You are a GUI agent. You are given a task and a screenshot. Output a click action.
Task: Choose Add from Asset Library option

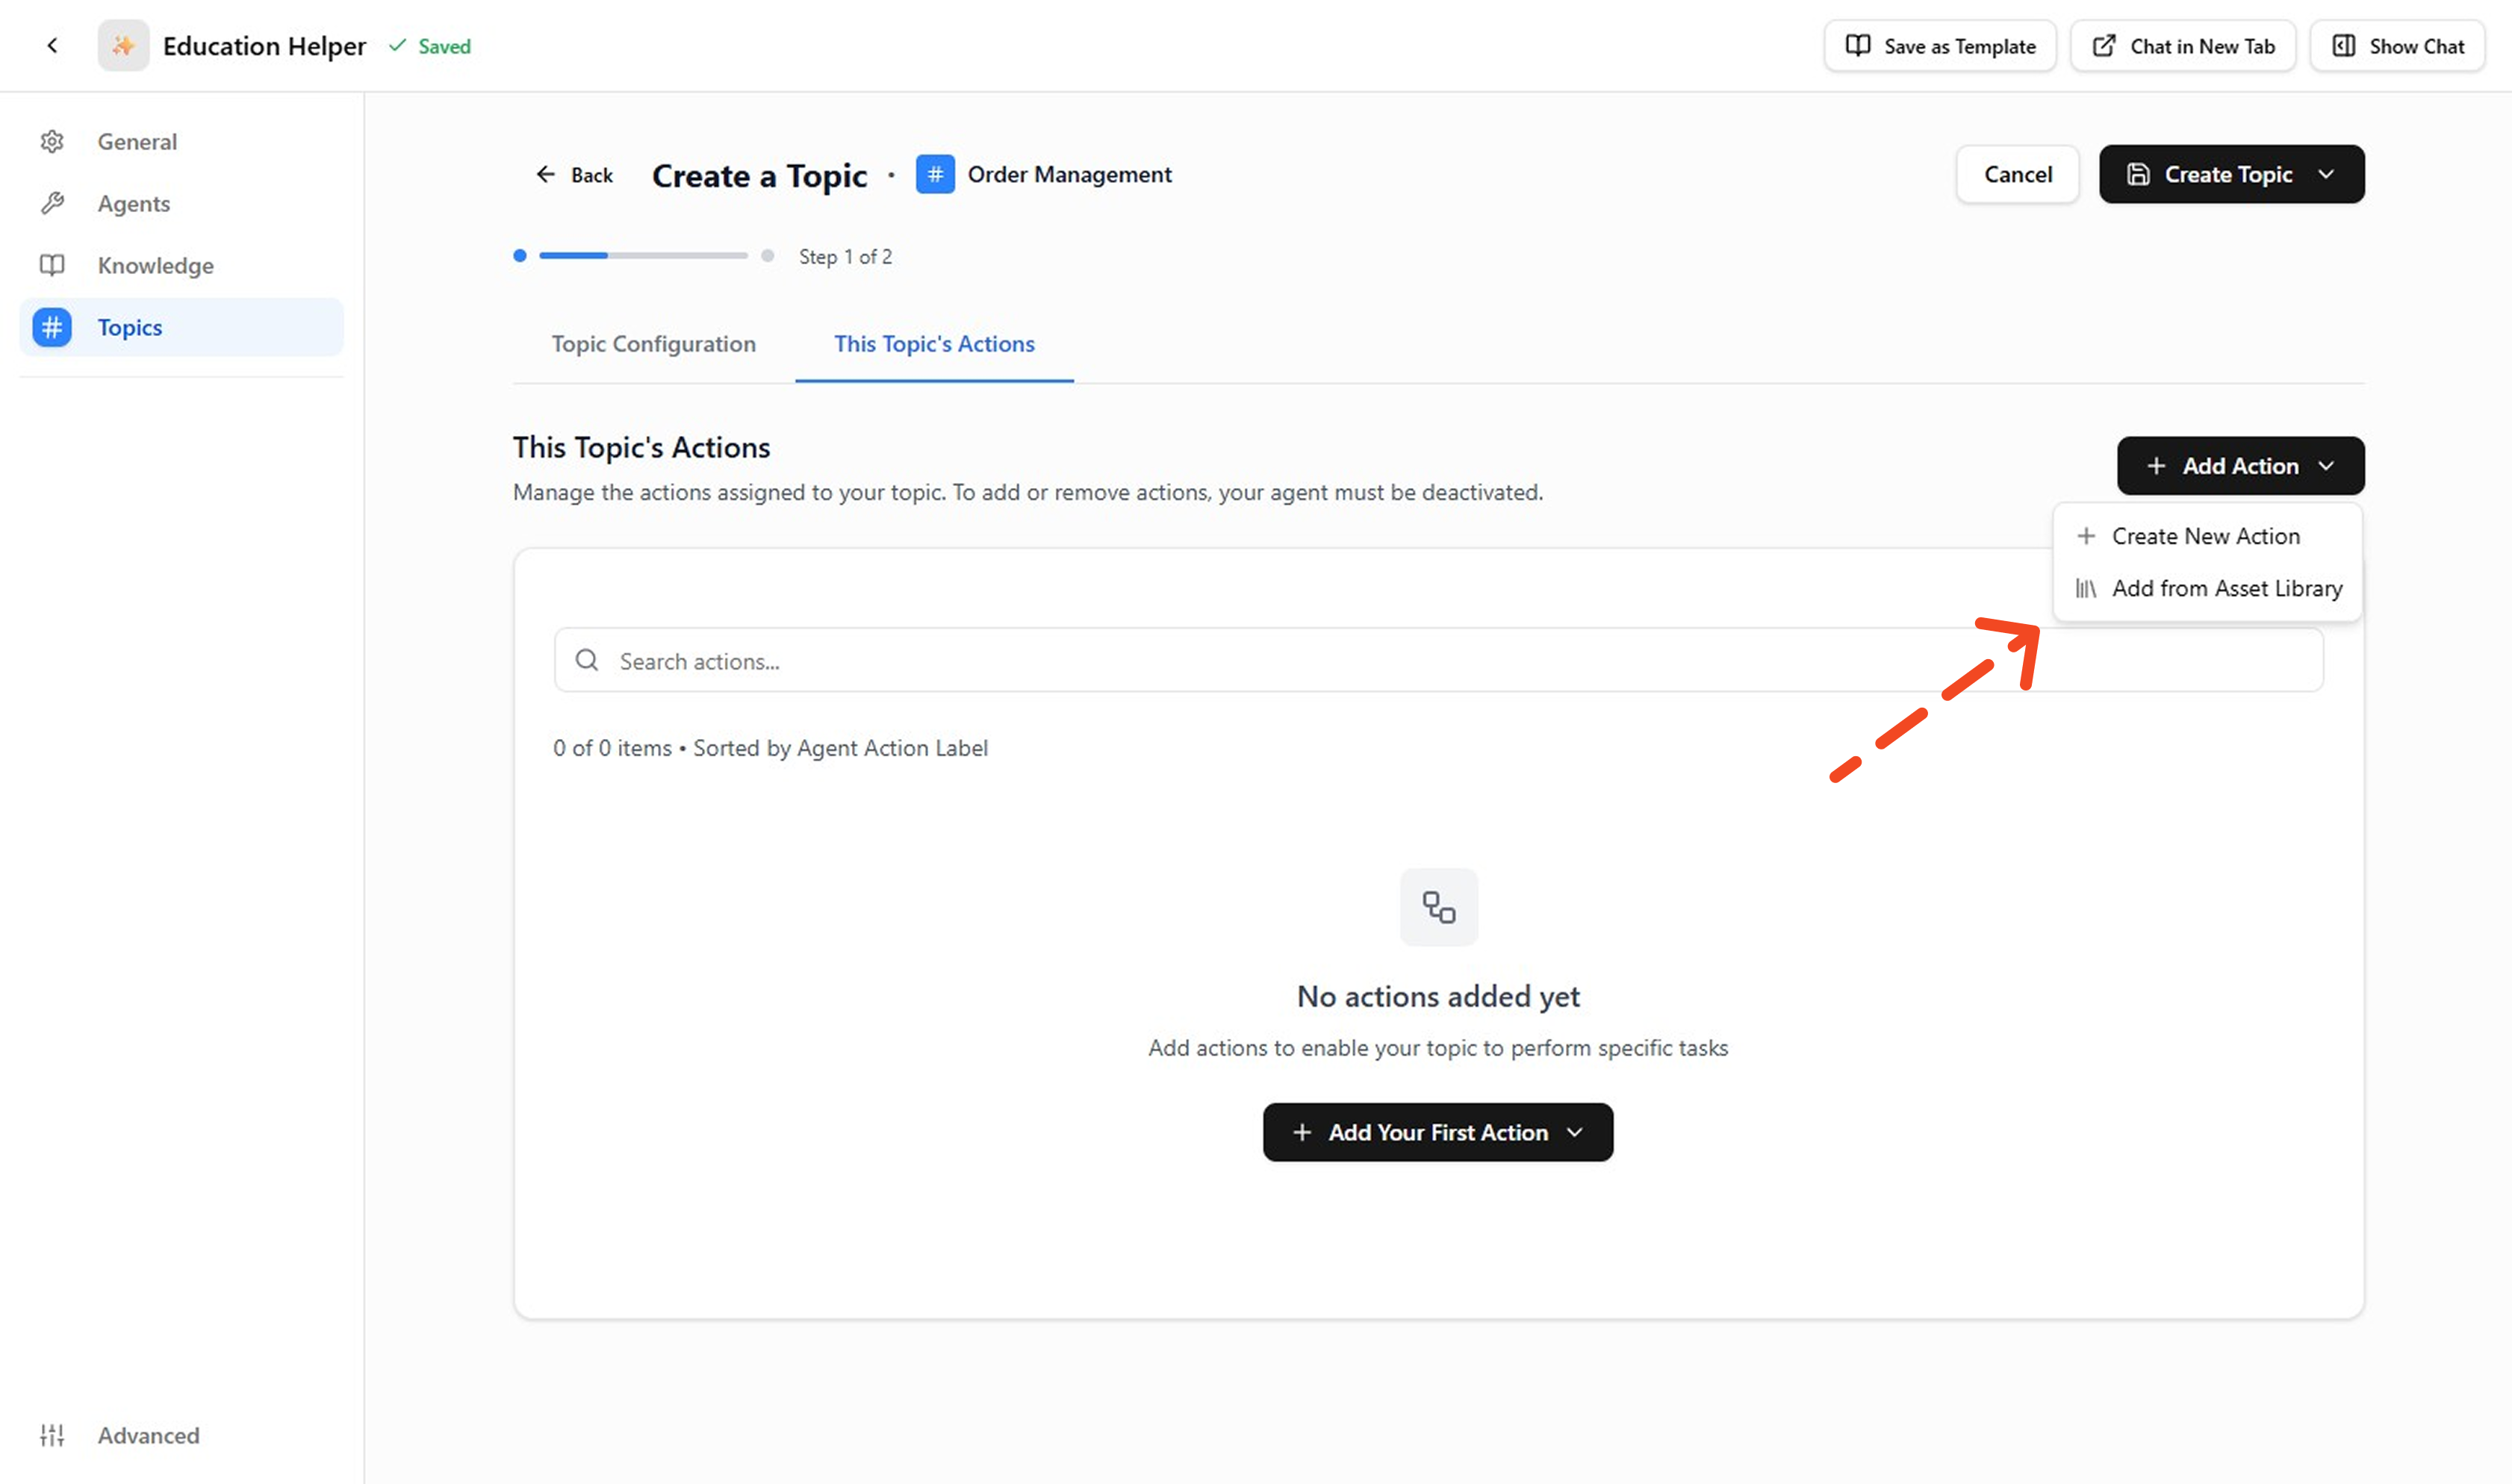point(2226,589)
